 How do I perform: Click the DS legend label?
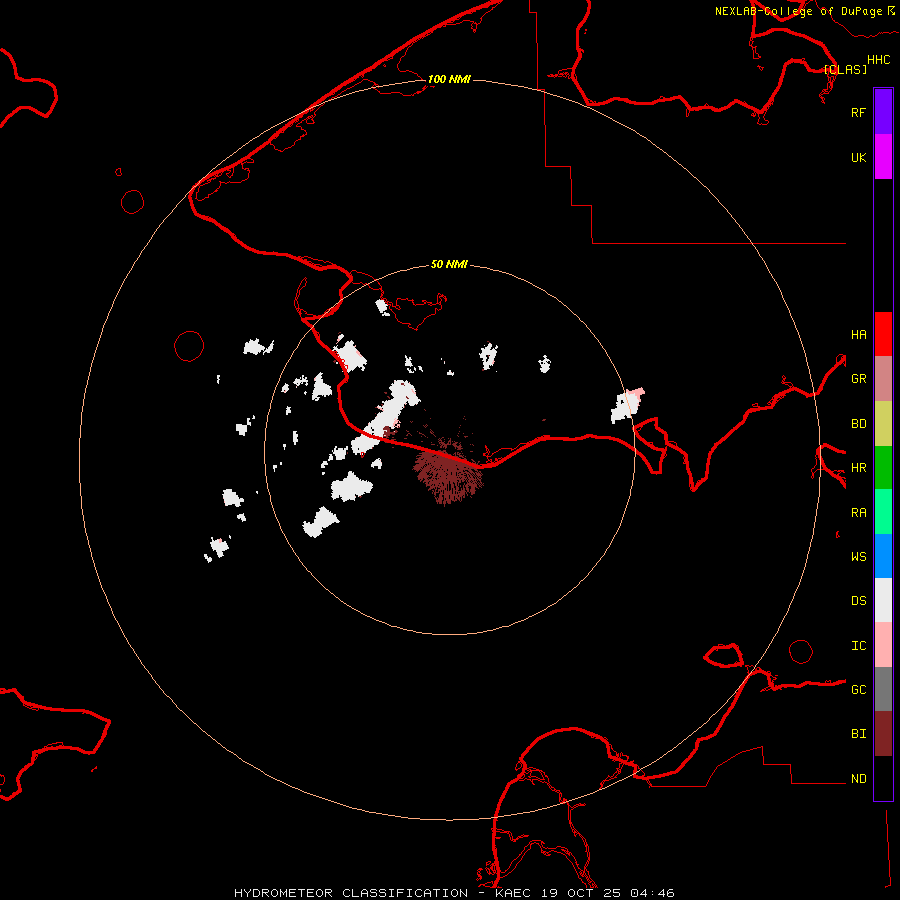point(858,600)
